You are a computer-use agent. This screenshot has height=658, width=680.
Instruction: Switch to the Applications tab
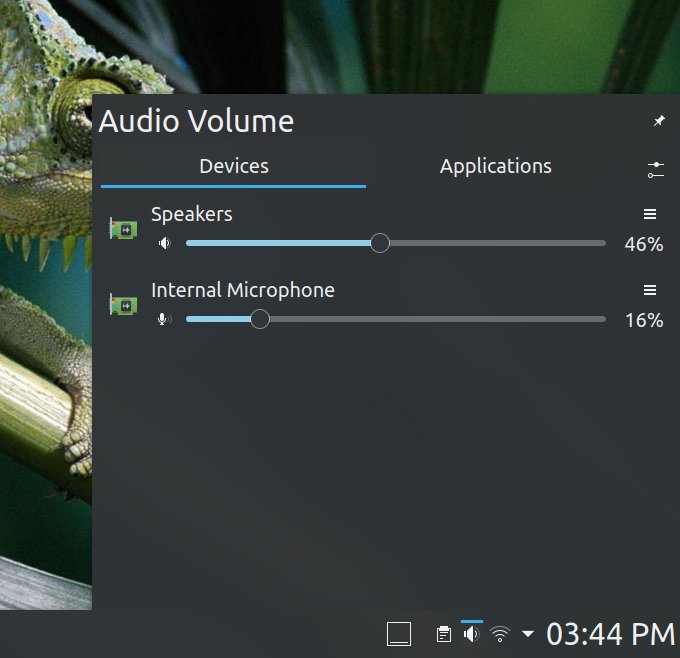point(495,167)
